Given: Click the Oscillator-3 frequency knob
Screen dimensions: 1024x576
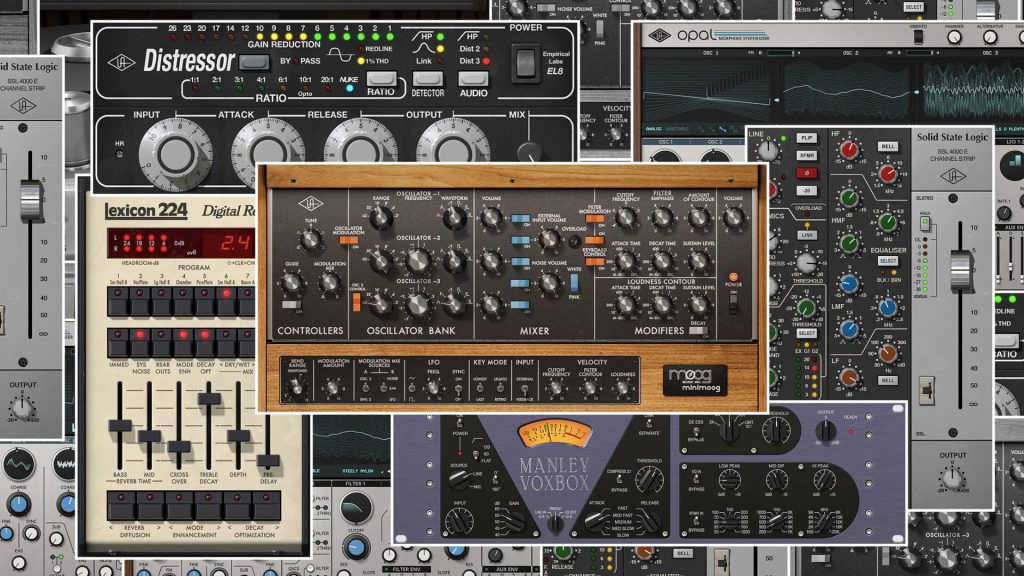Looking at the screenshot, I should tap(418, 304).
